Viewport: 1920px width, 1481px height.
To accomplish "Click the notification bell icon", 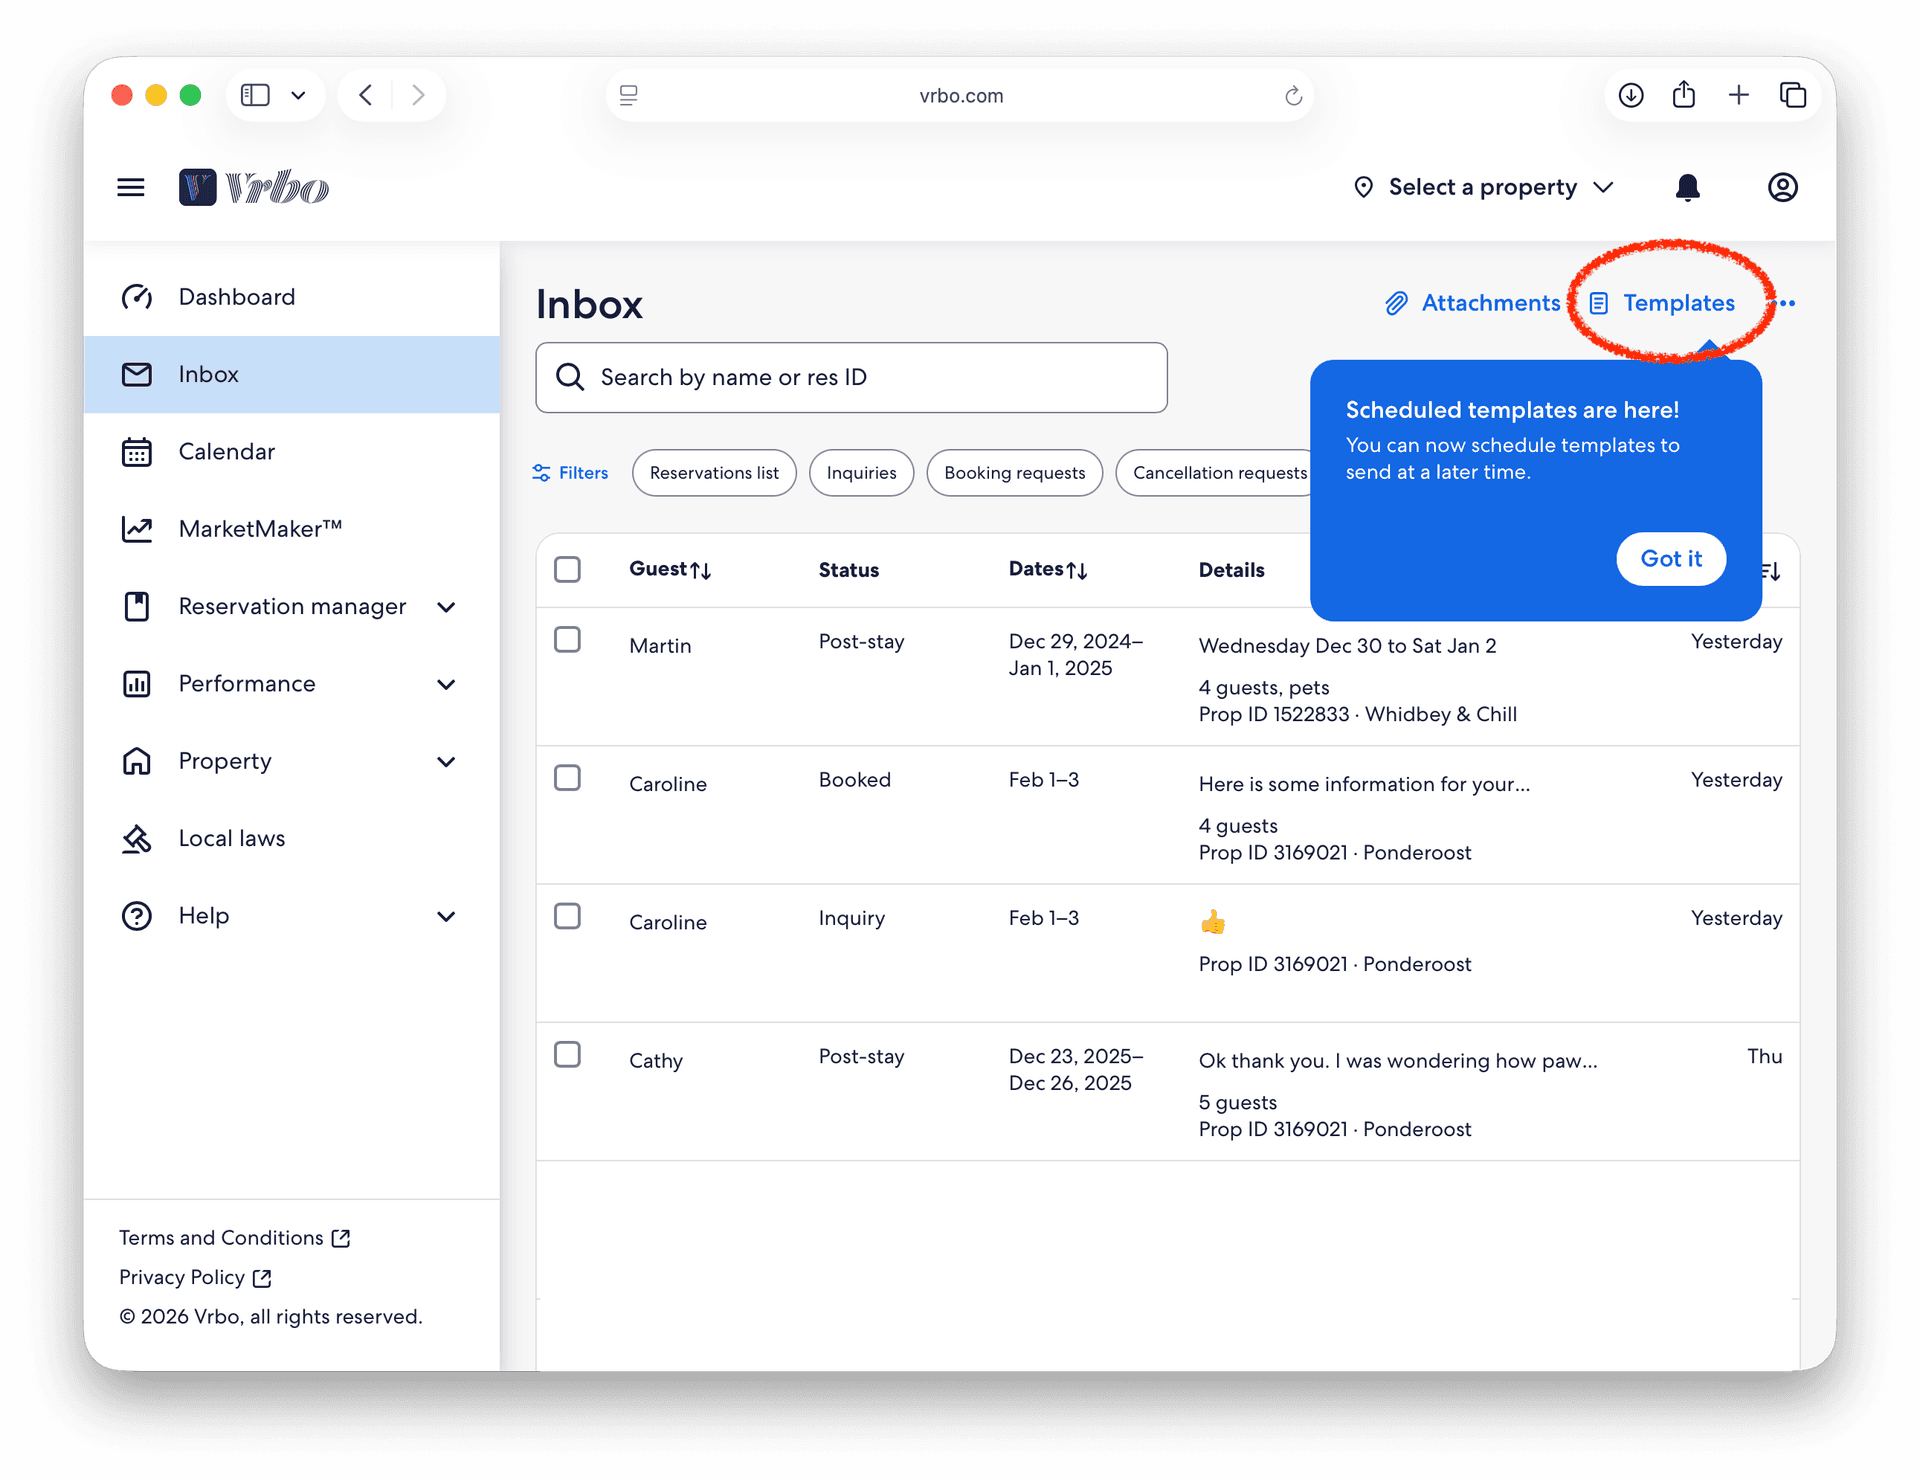I will coord(1687,187).
